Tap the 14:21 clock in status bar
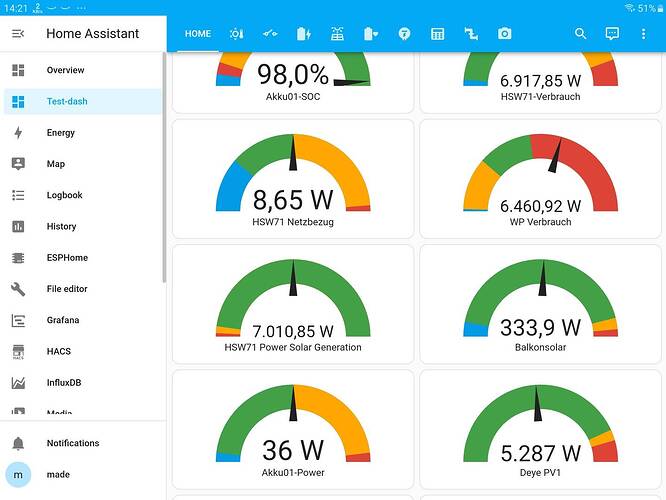The height and width of the screenshot is (500, 666). (15, 8)
